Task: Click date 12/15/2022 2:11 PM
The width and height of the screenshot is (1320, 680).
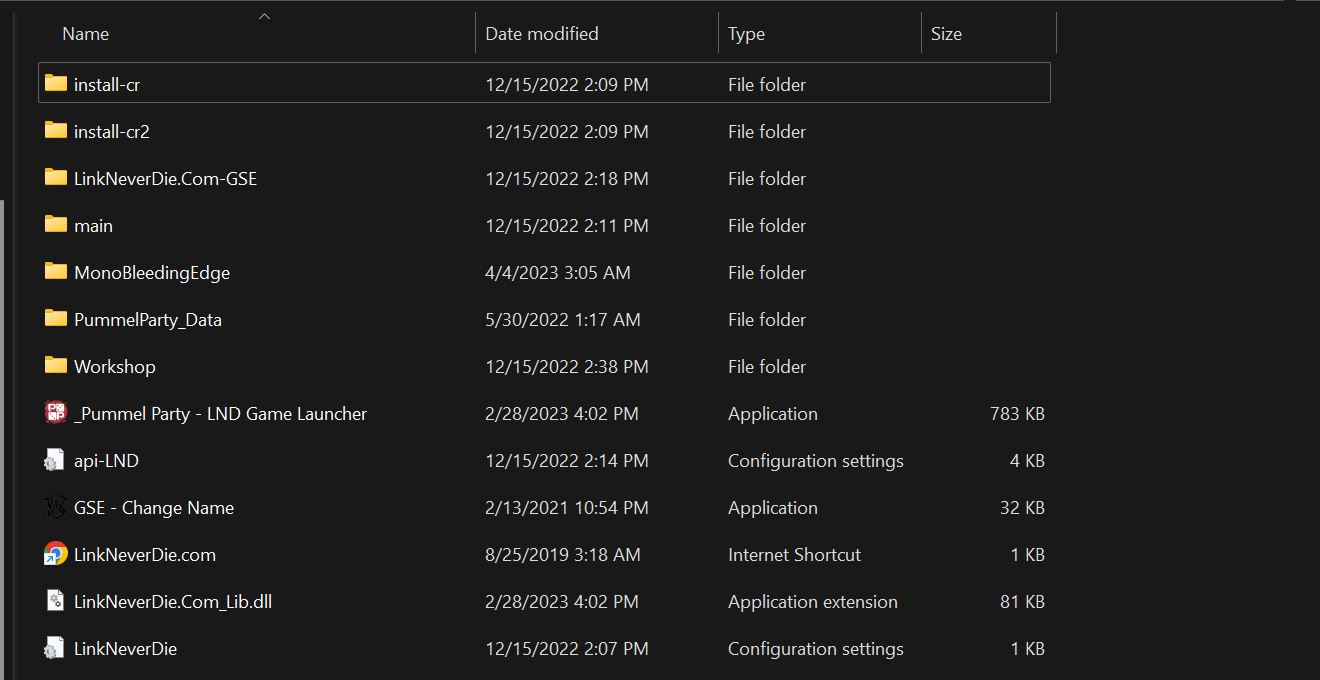Action: (x=567, y=226)
